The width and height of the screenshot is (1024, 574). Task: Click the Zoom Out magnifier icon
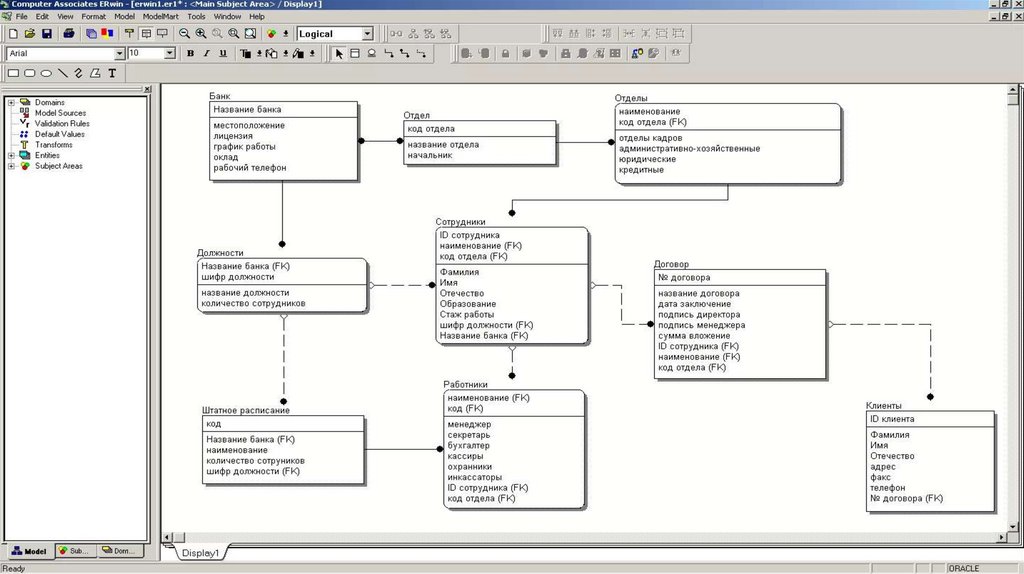point(185,34)
